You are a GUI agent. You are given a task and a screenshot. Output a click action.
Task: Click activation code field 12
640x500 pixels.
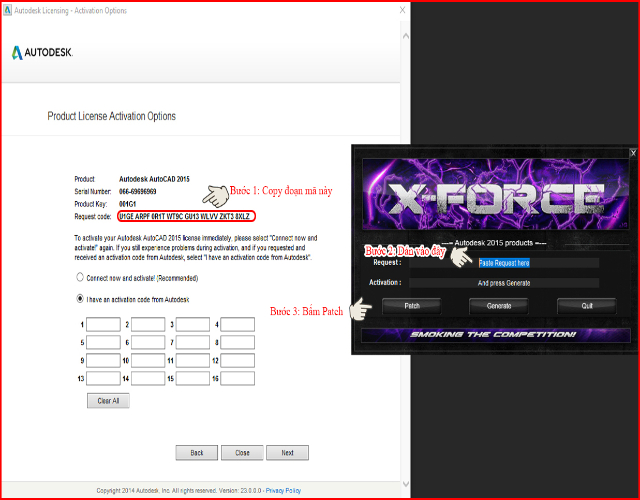pos(238,360)
